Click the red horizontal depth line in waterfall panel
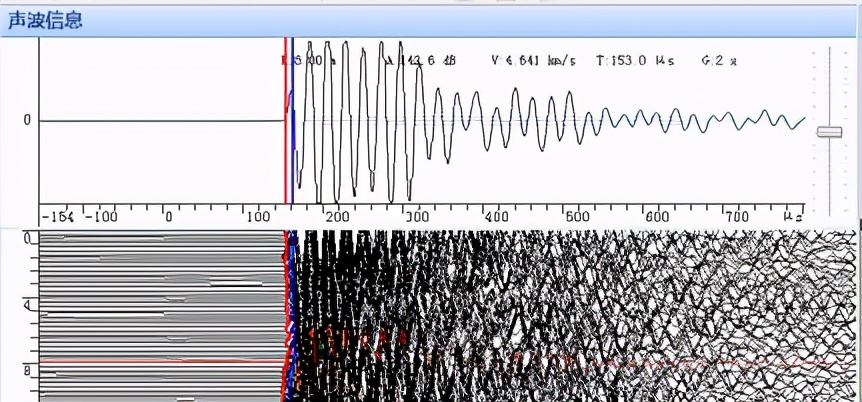The height and width of the screenshot is (402, 862). click(161, 361)
